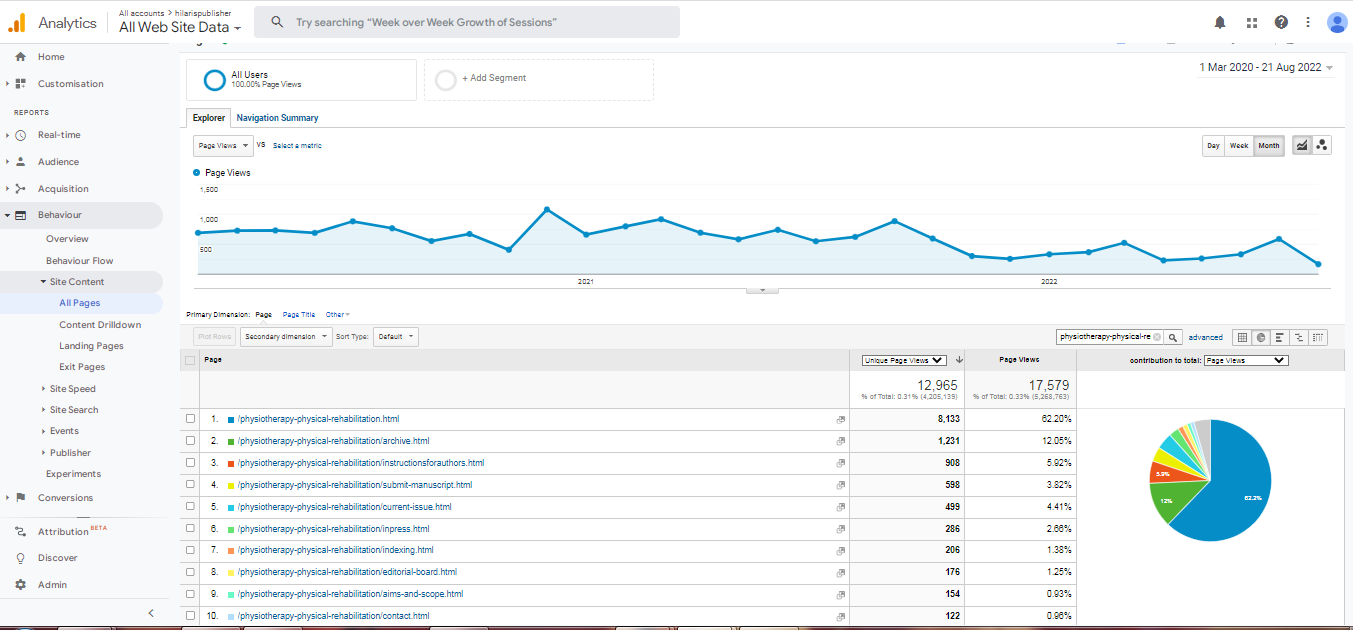Select the line chart view icon
The height and width of the screenshot is (630, 1353).
pyautogui.click(x=1302, y=146)
